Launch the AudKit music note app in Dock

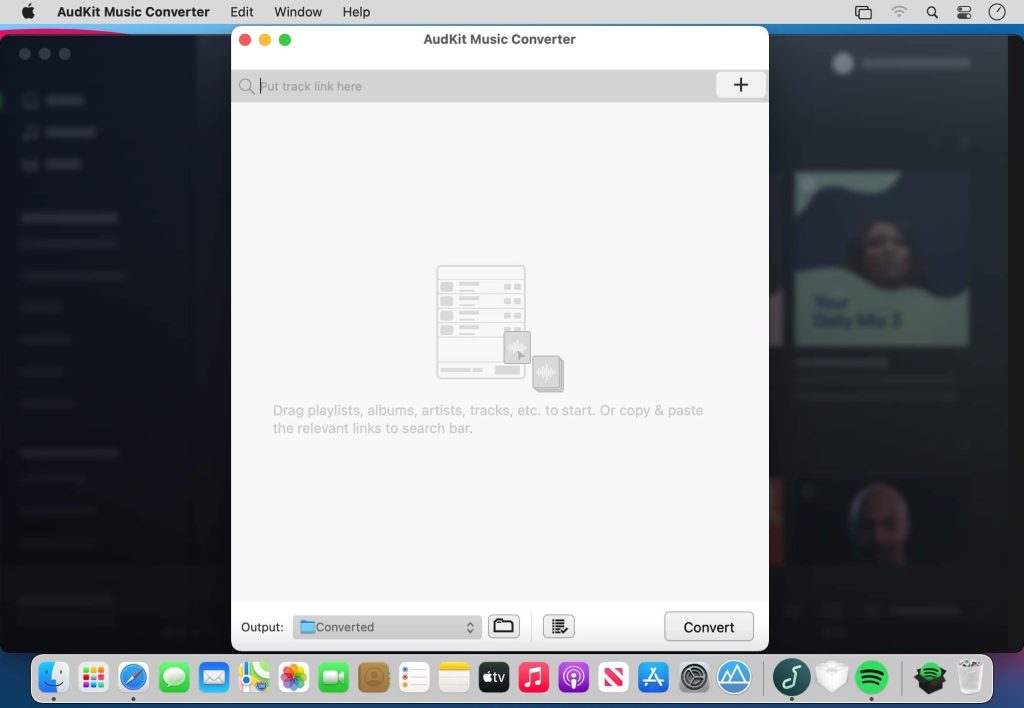(x=791, y=677)
